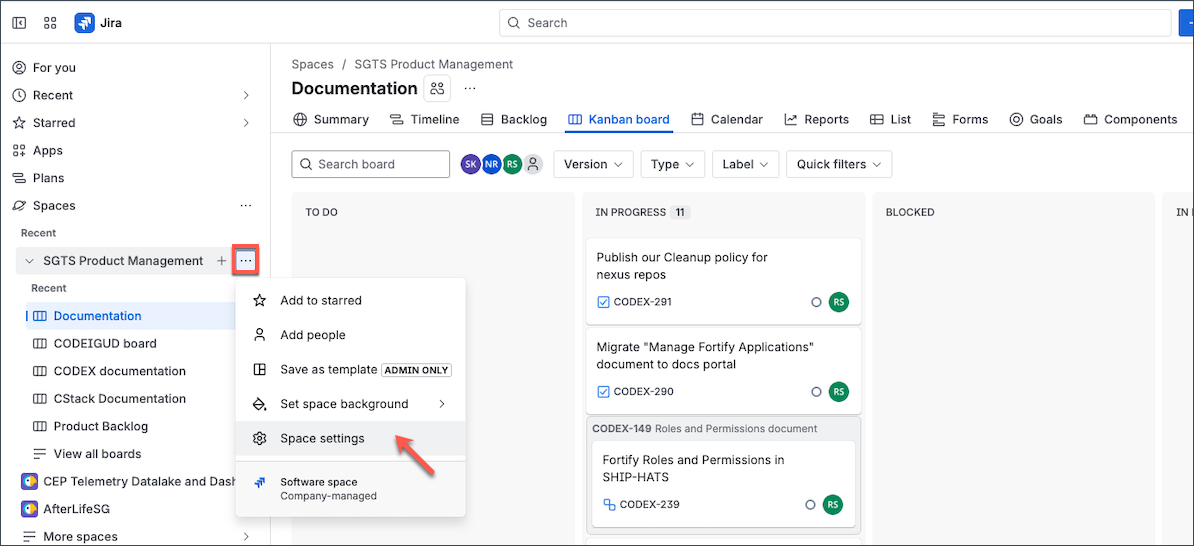Click the Jira logo
1194x546 pixels.
[x=98, y=23]
